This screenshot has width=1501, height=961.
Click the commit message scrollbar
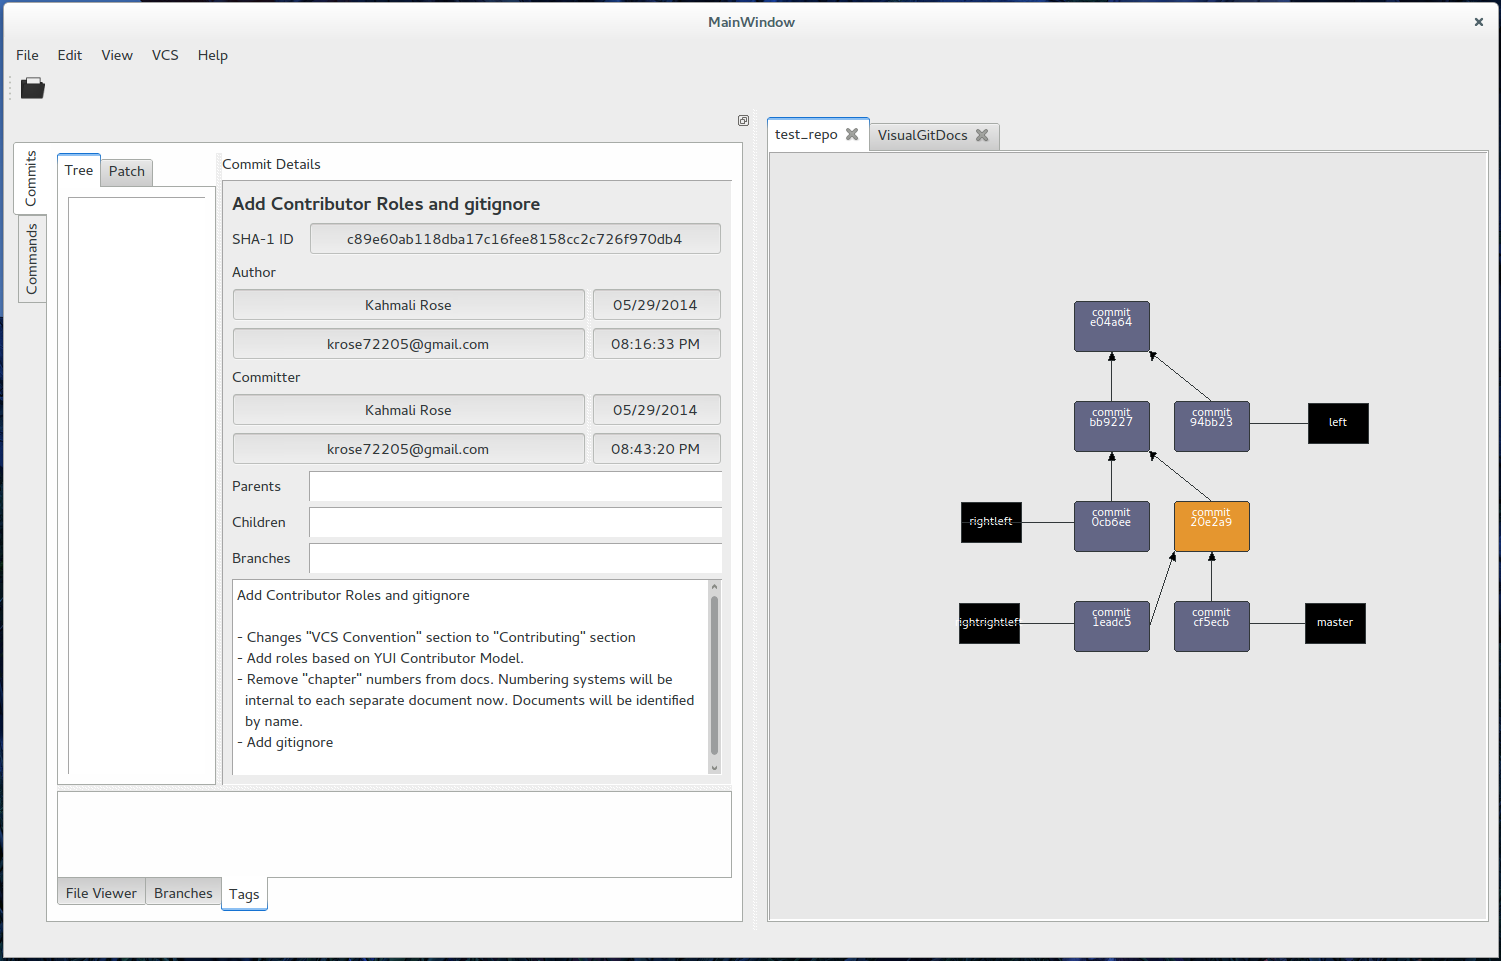pos(714,677)
